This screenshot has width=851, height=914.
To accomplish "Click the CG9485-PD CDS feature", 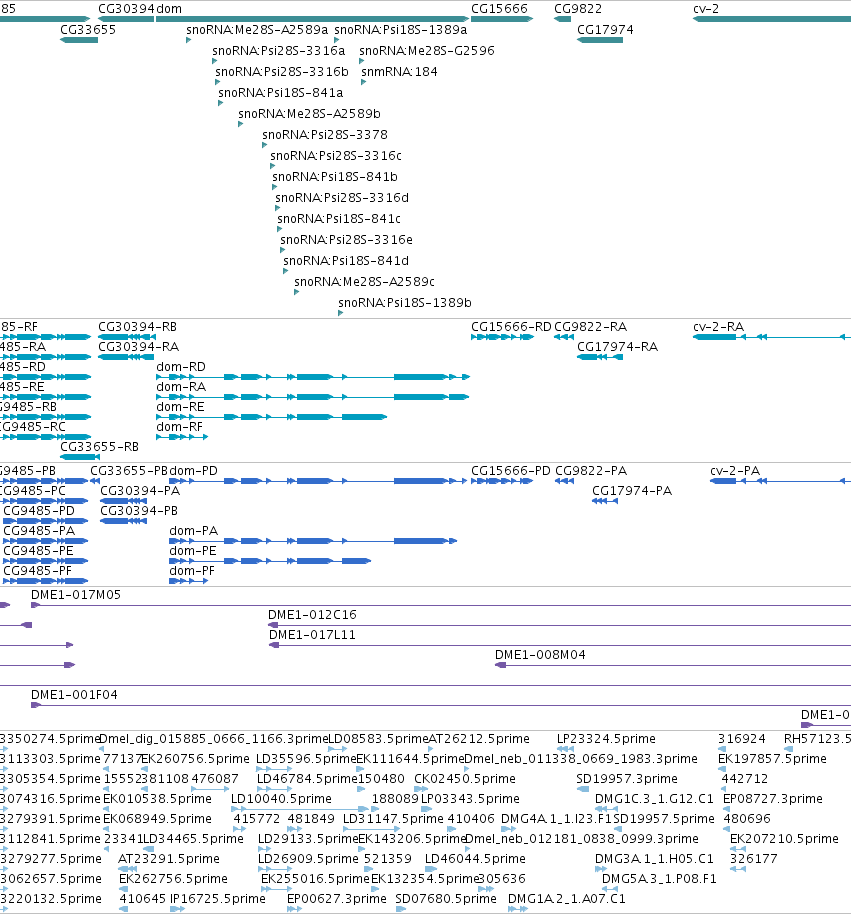I will tap(45, 521).
